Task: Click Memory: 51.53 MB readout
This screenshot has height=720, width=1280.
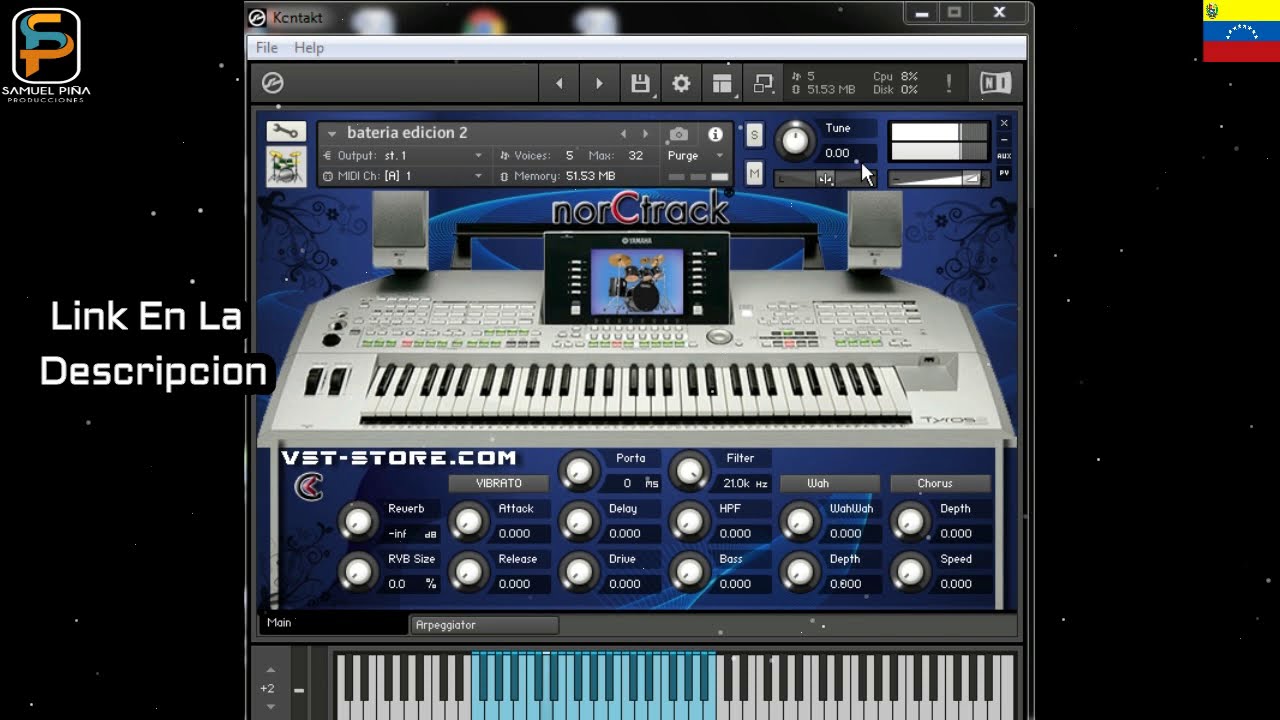Action: pos(558,176)
